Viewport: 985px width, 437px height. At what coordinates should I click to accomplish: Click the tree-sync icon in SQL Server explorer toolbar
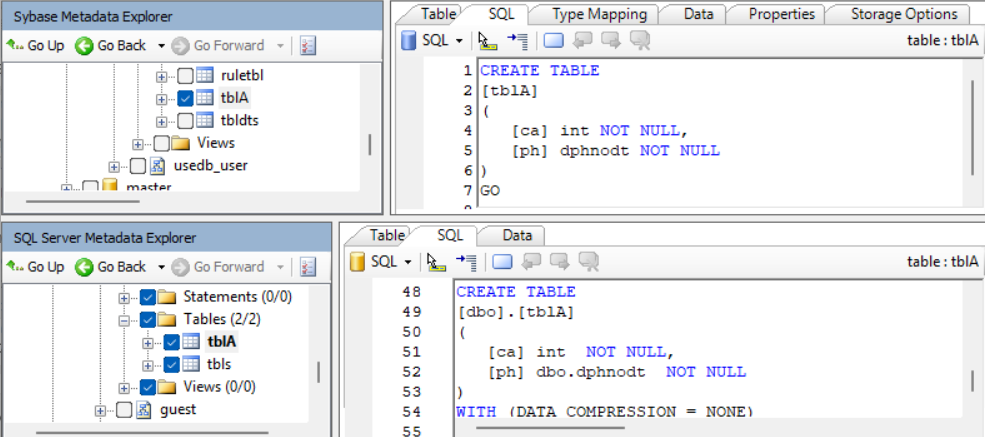307,267
